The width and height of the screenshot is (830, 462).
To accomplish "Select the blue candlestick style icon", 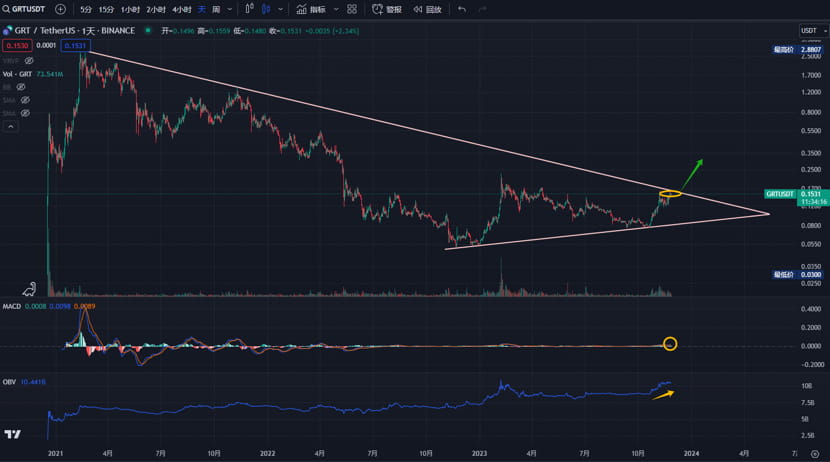I will [266, 9].
